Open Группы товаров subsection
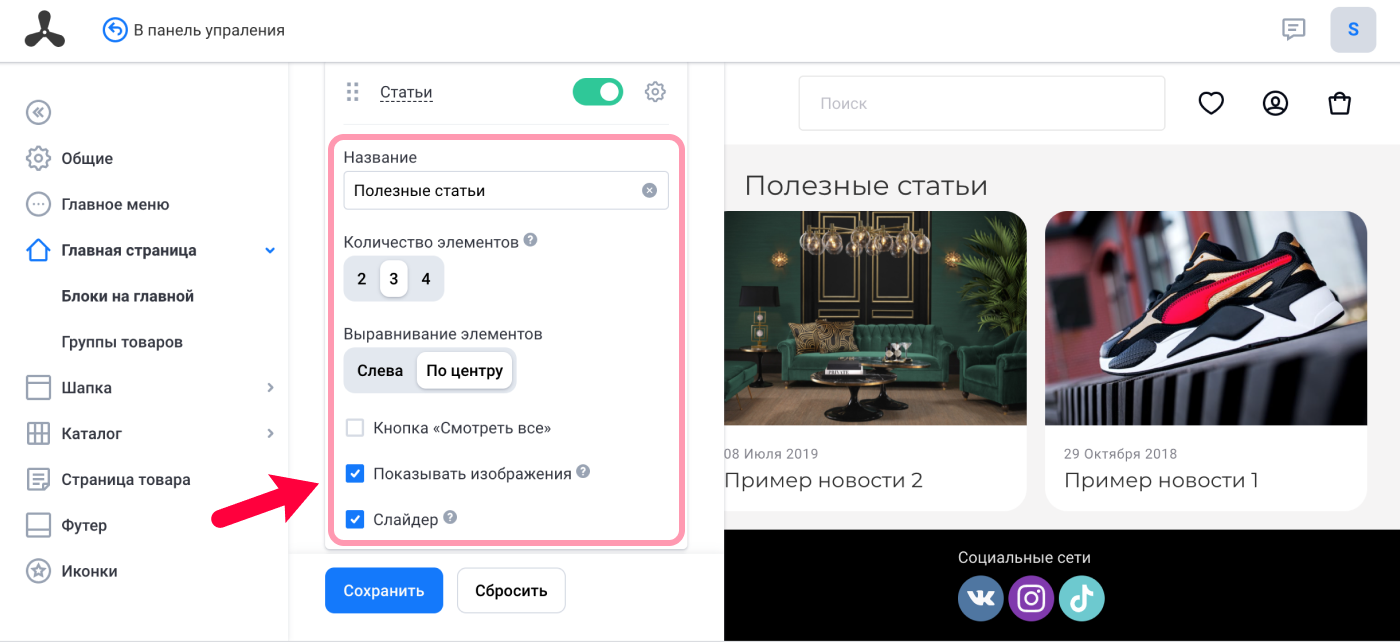This screenshot has width=1400, height=642. (122, 342)
